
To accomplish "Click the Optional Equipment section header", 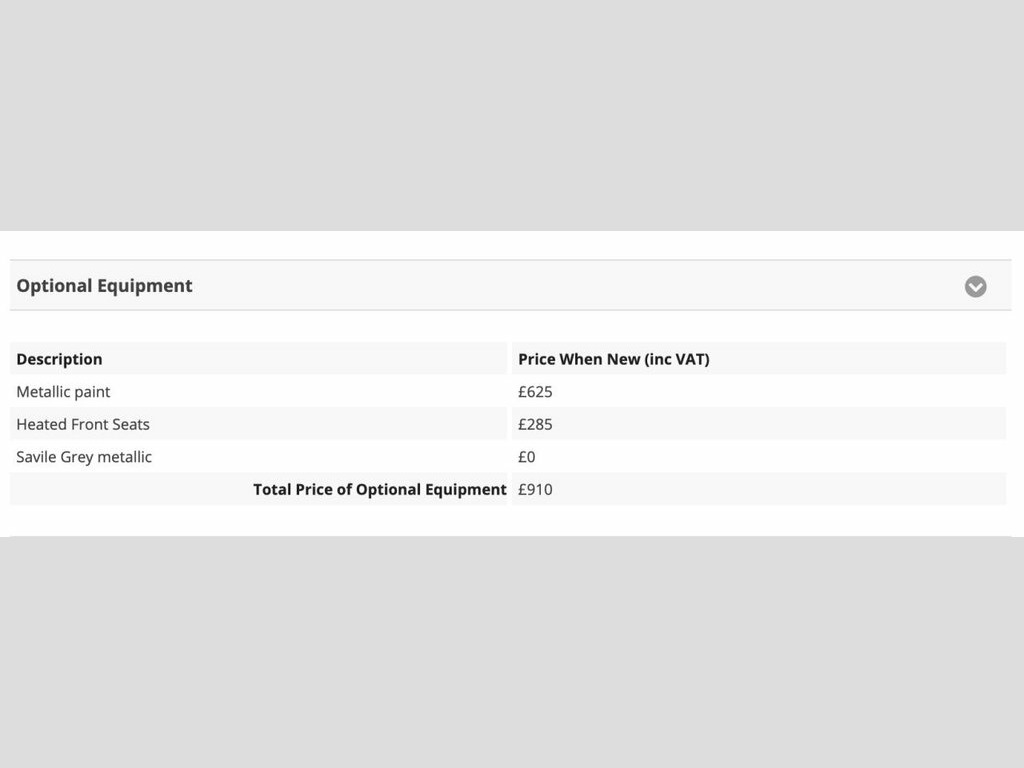I will click(510, 285).
